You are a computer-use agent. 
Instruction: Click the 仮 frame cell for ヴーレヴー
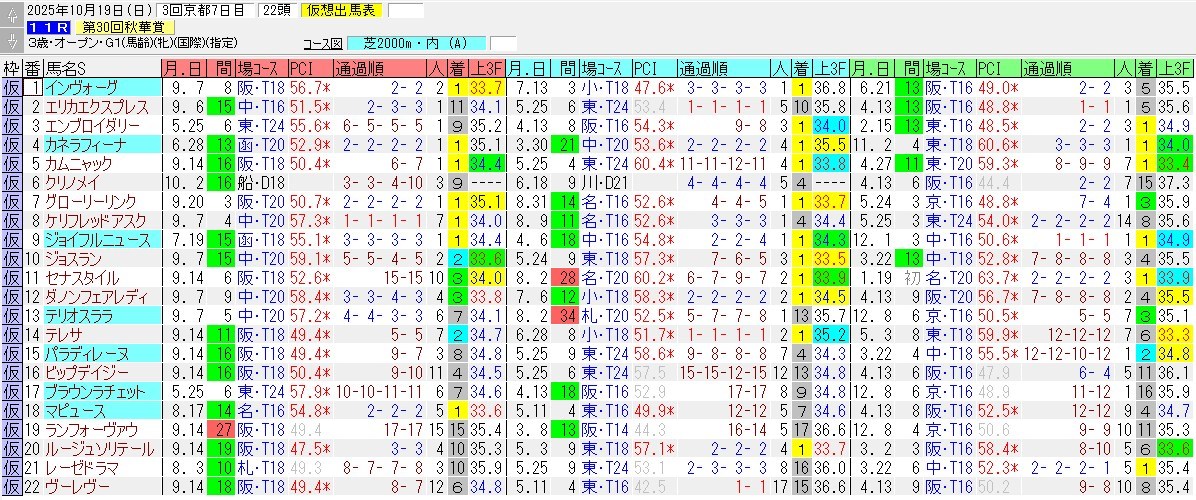click(x=11, y=487)
